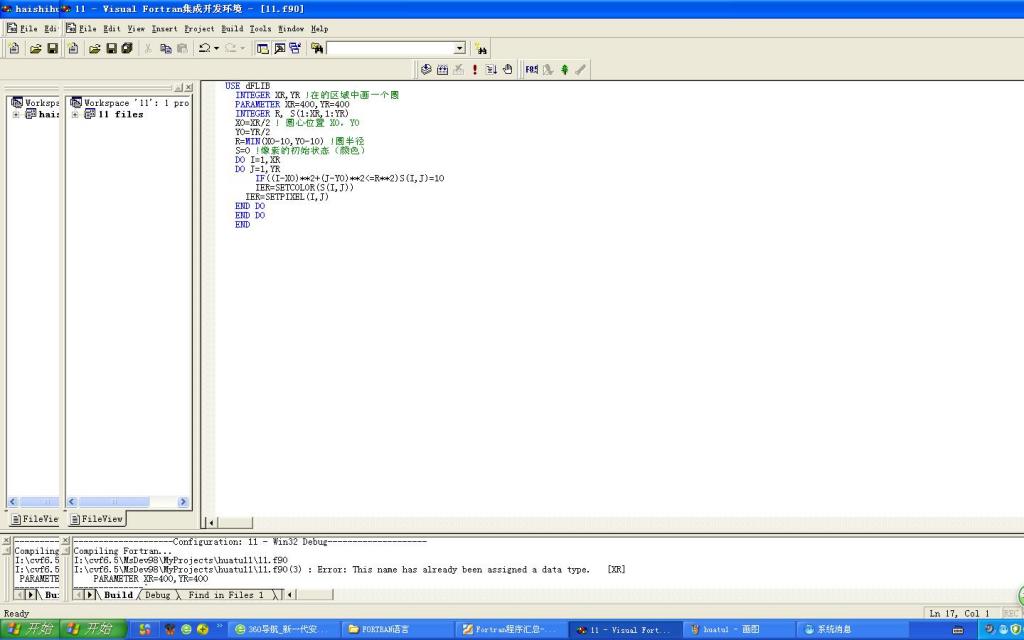Click the Save All multiple-disks icon

click(127, 48)
